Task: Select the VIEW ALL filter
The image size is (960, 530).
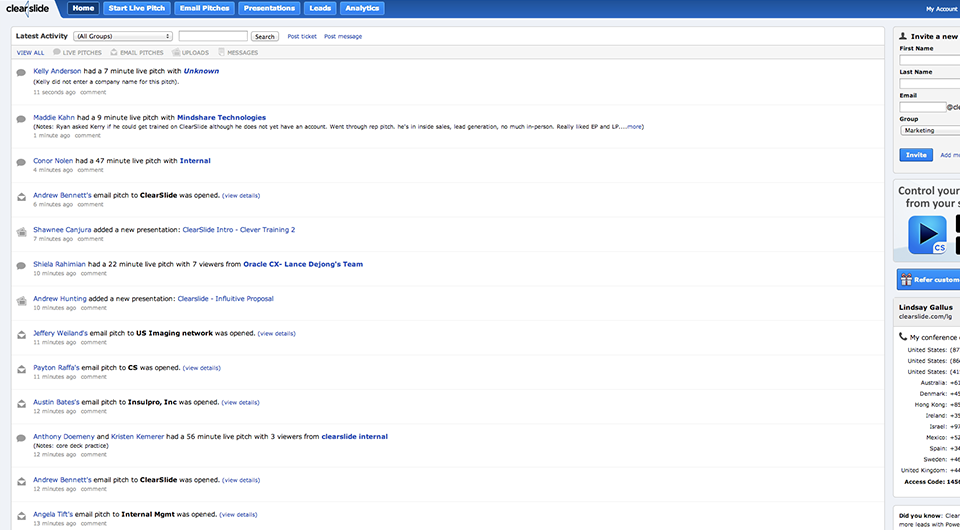Action: (x=31, y=53)
